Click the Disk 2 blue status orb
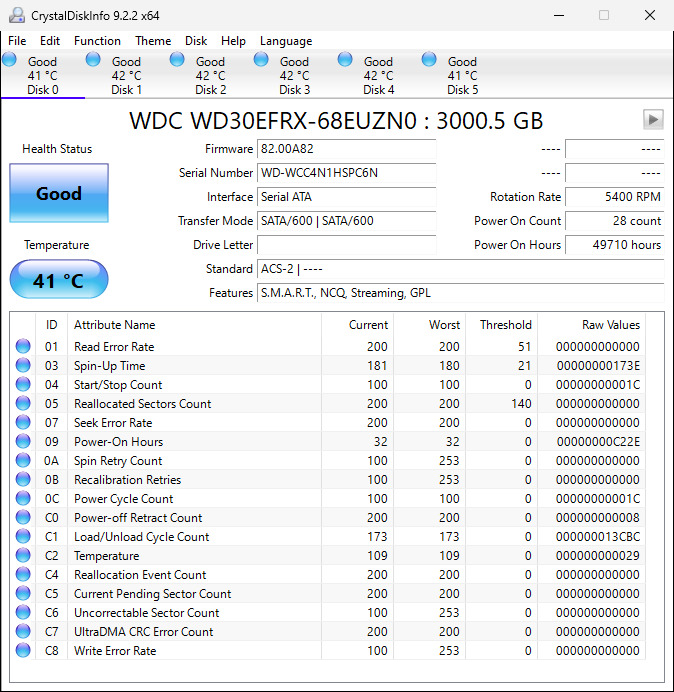Viewport: 674px width, 692px height. coord(177,59)
